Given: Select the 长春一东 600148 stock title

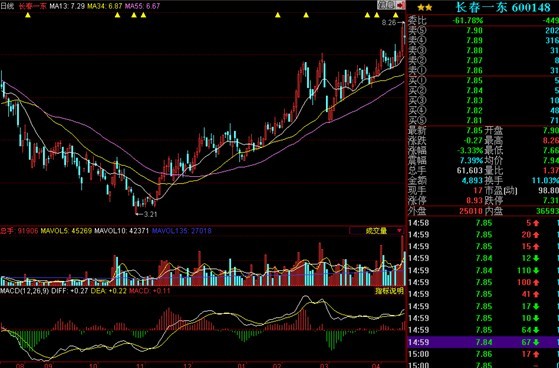Looking at the screenshot, I should (503, 7).
